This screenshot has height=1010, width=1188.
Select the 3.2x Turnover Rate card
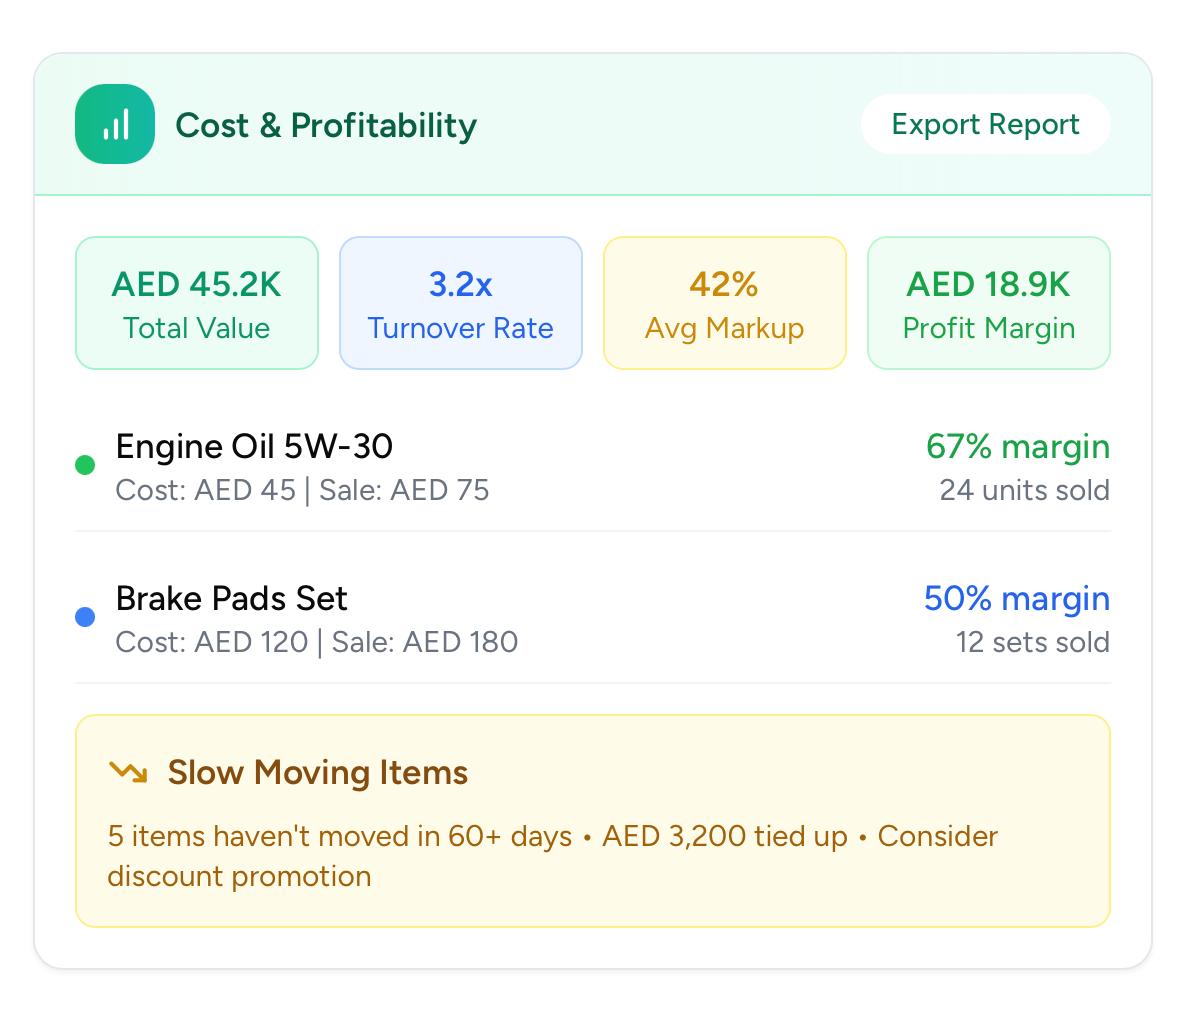[461, 303]
